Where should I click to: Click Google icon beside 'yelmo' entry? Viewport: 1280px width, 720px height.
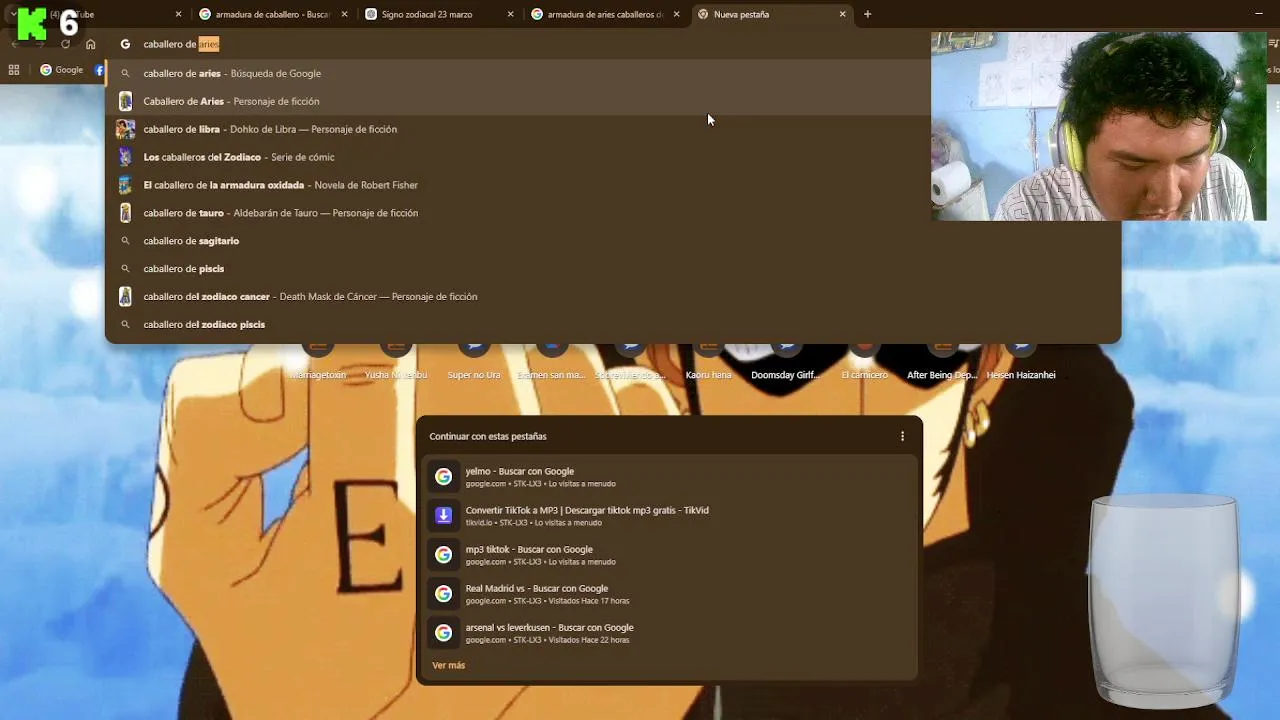pyautogui.click(x=443, y=477)
